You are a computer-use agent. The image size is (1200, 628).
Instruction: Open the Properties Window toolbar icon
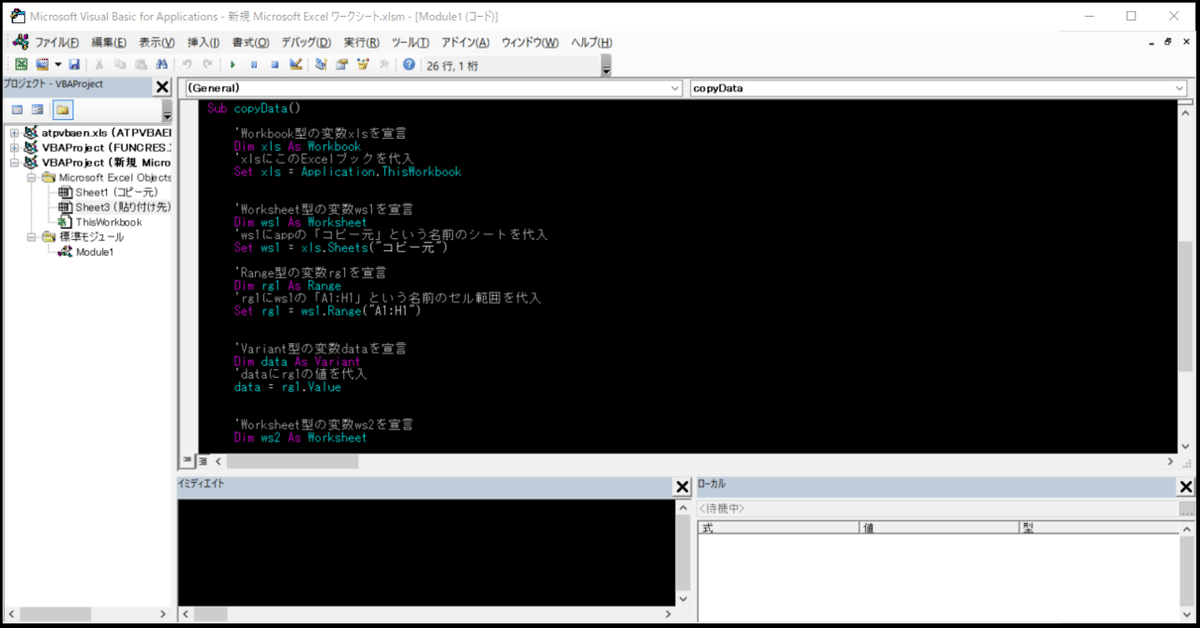342,64
